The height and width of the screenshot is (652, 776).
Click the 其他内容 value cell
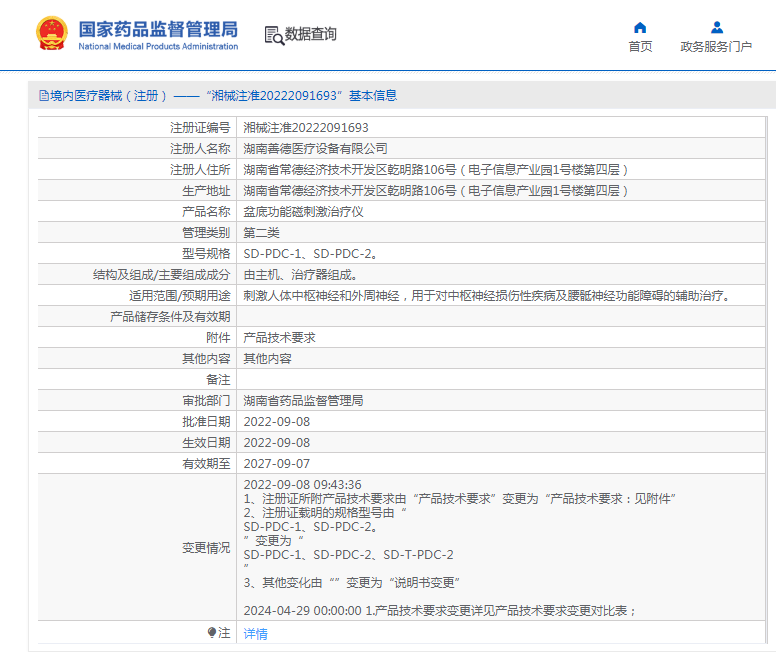pyautogui.click(x=267, y=359)
